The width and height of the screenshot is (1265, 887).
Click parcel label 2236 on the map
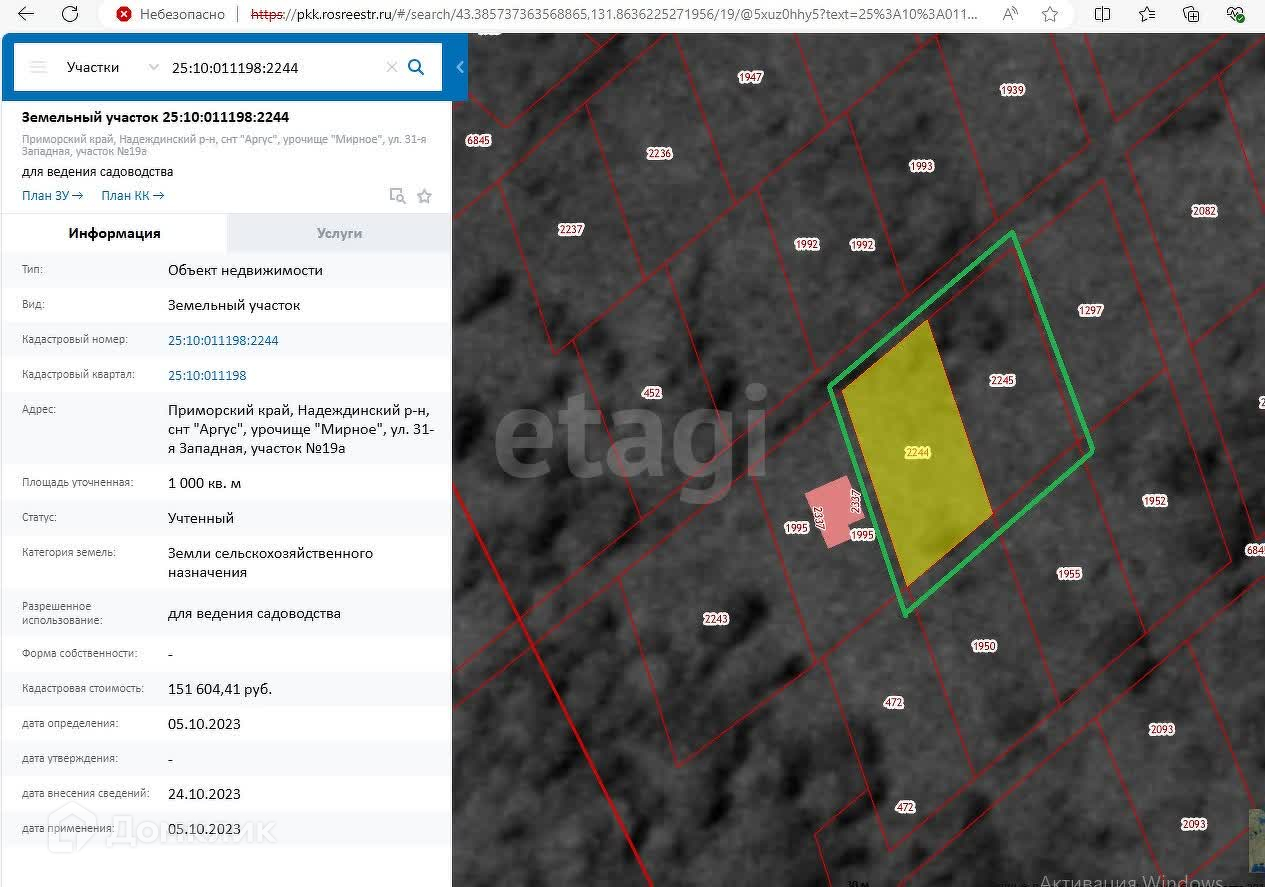coord(659,153)
